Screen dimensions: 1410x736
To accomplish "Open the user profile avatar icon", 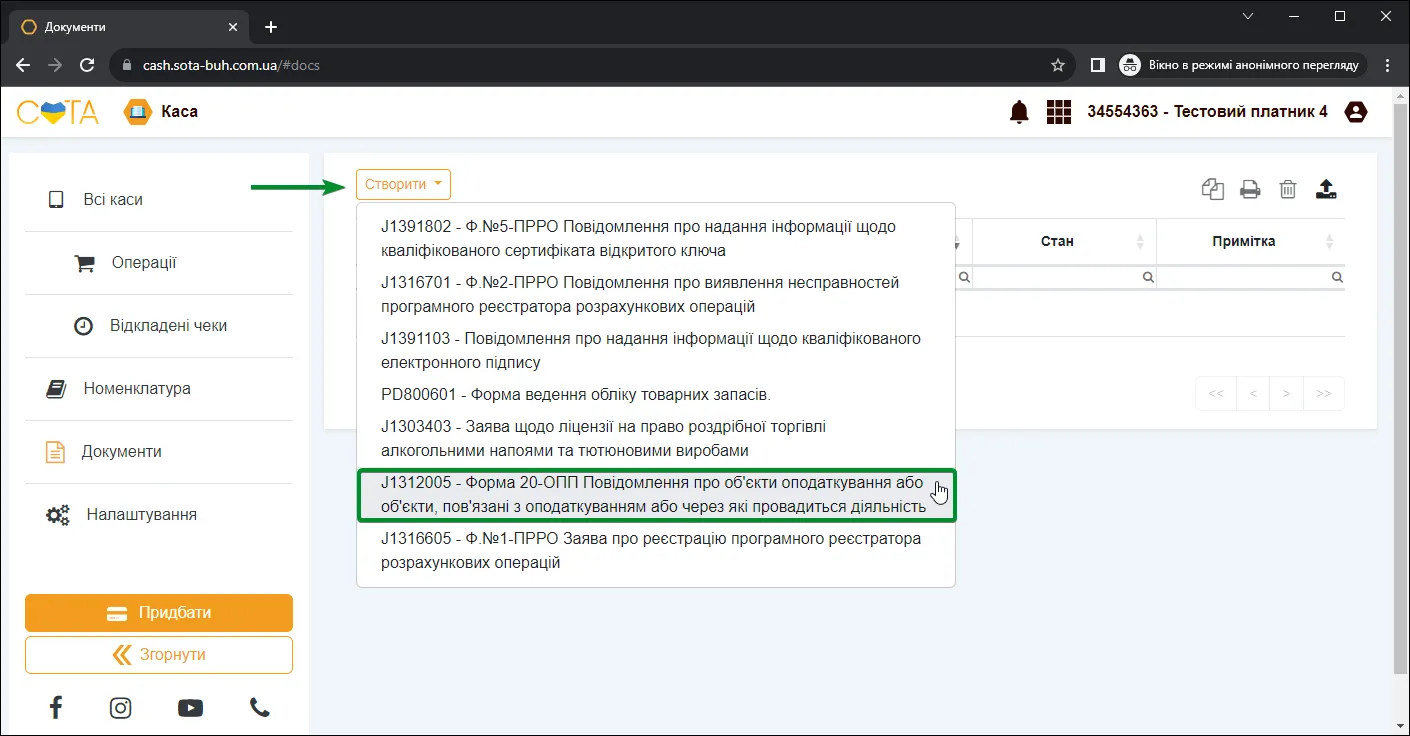I will [x=1356, y=112].
